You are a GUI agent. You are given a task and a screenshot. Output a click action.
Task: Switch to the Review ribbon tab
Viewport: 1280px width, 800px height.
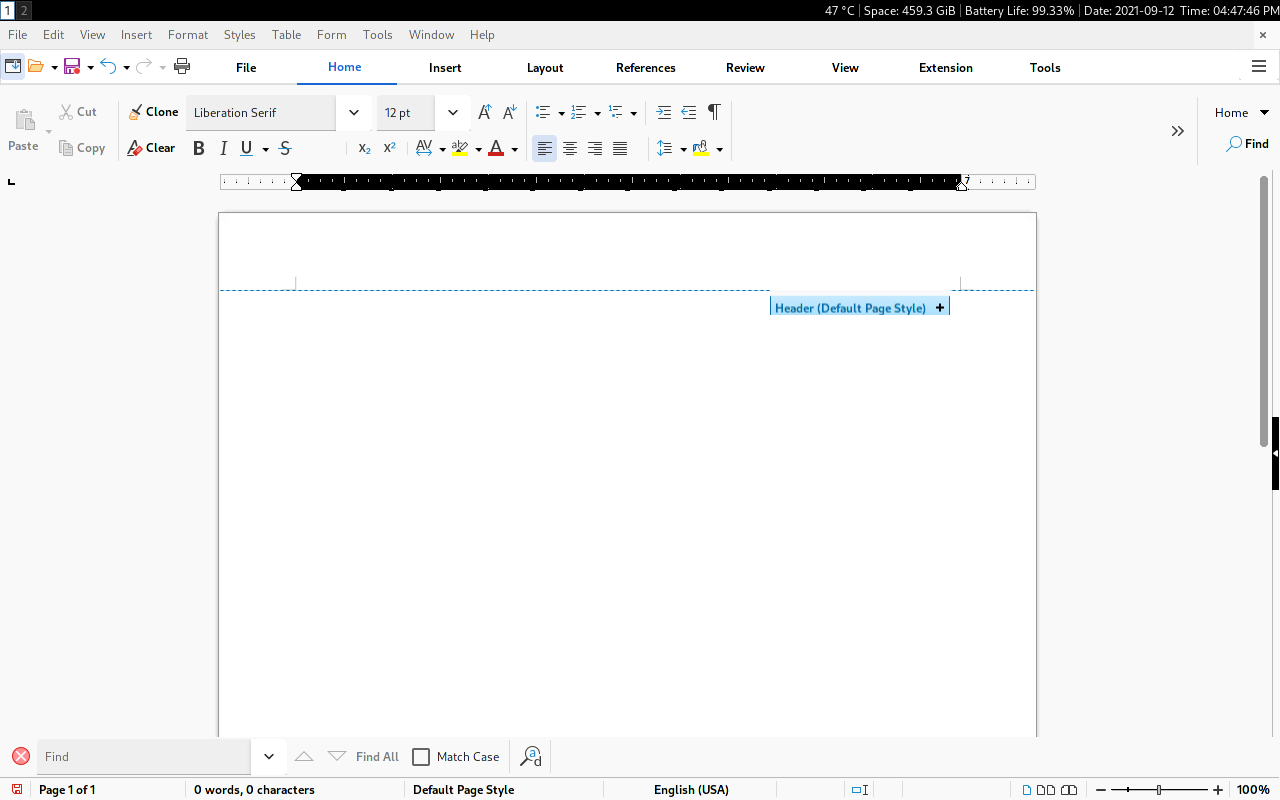(x=745, y=68)
